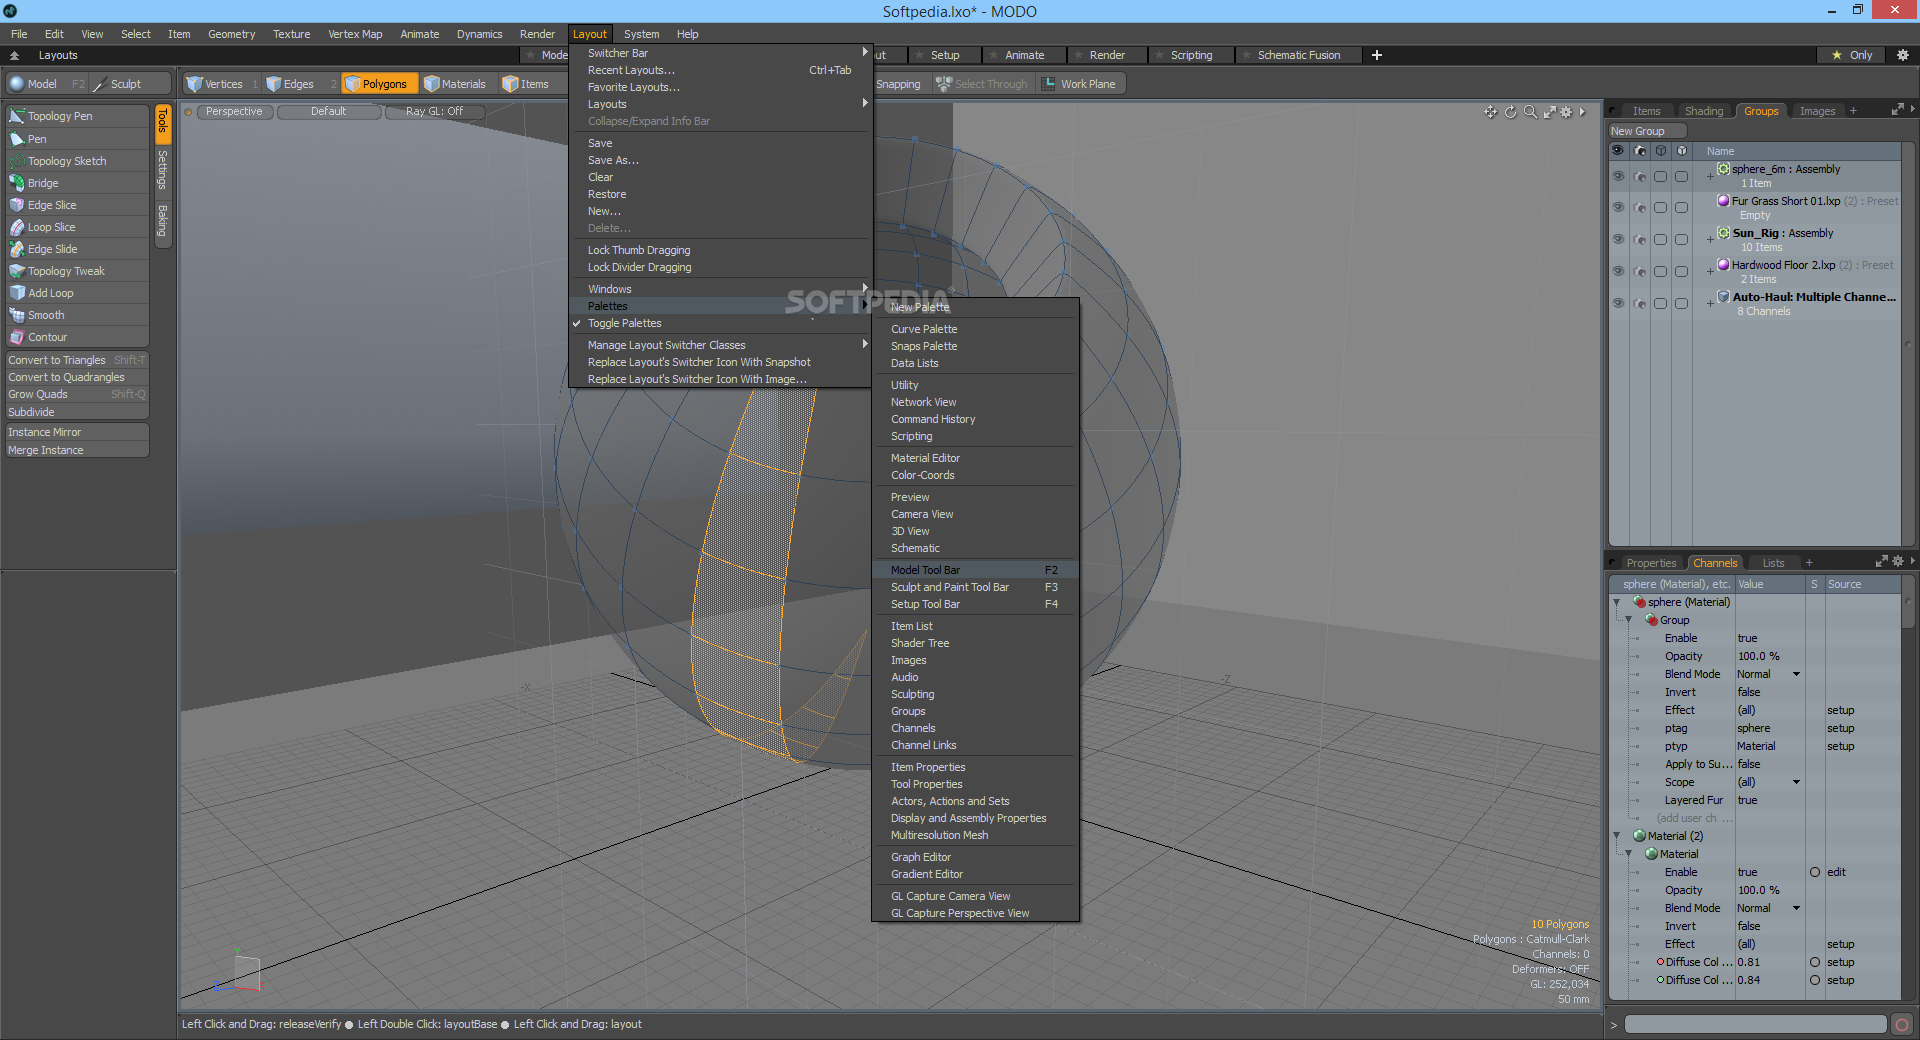
Task: Switch to the Shading tab
Action: tap(1703, 111)
